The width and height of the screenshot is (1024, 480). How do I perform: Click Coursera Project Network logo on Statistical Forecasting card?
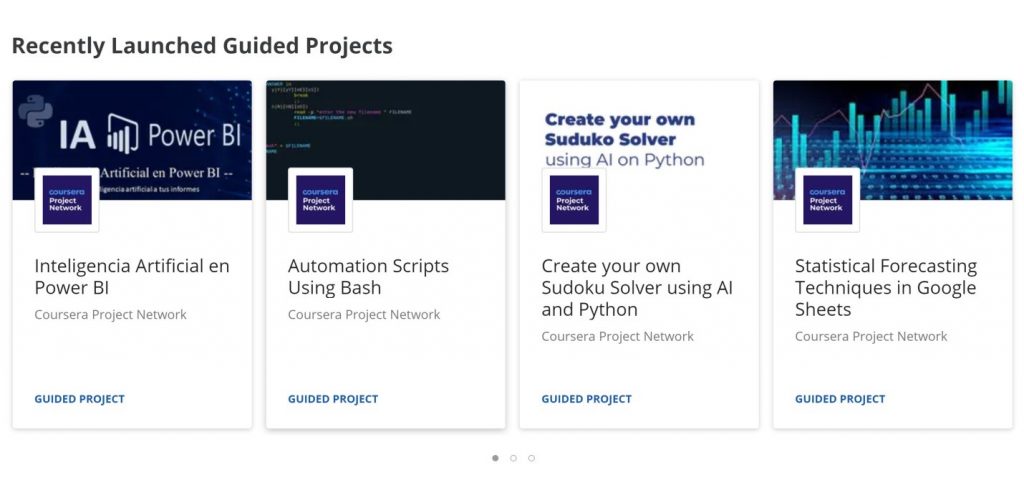click(827, 200)
